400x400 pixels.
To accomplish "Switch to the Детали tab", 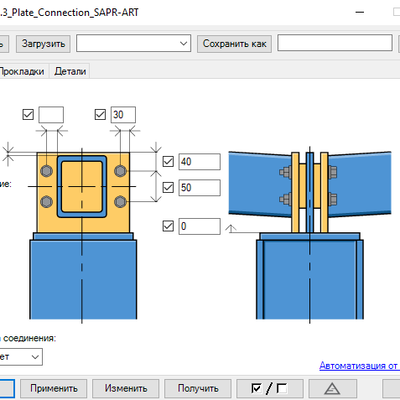I will 70,71.
